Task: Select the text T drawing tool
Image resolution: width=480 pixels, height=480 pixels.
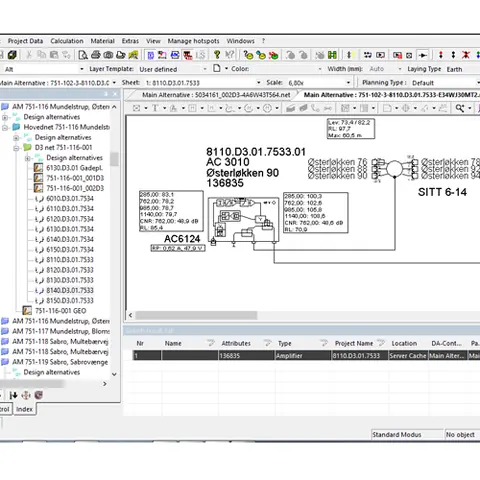Action: (155, 108)
